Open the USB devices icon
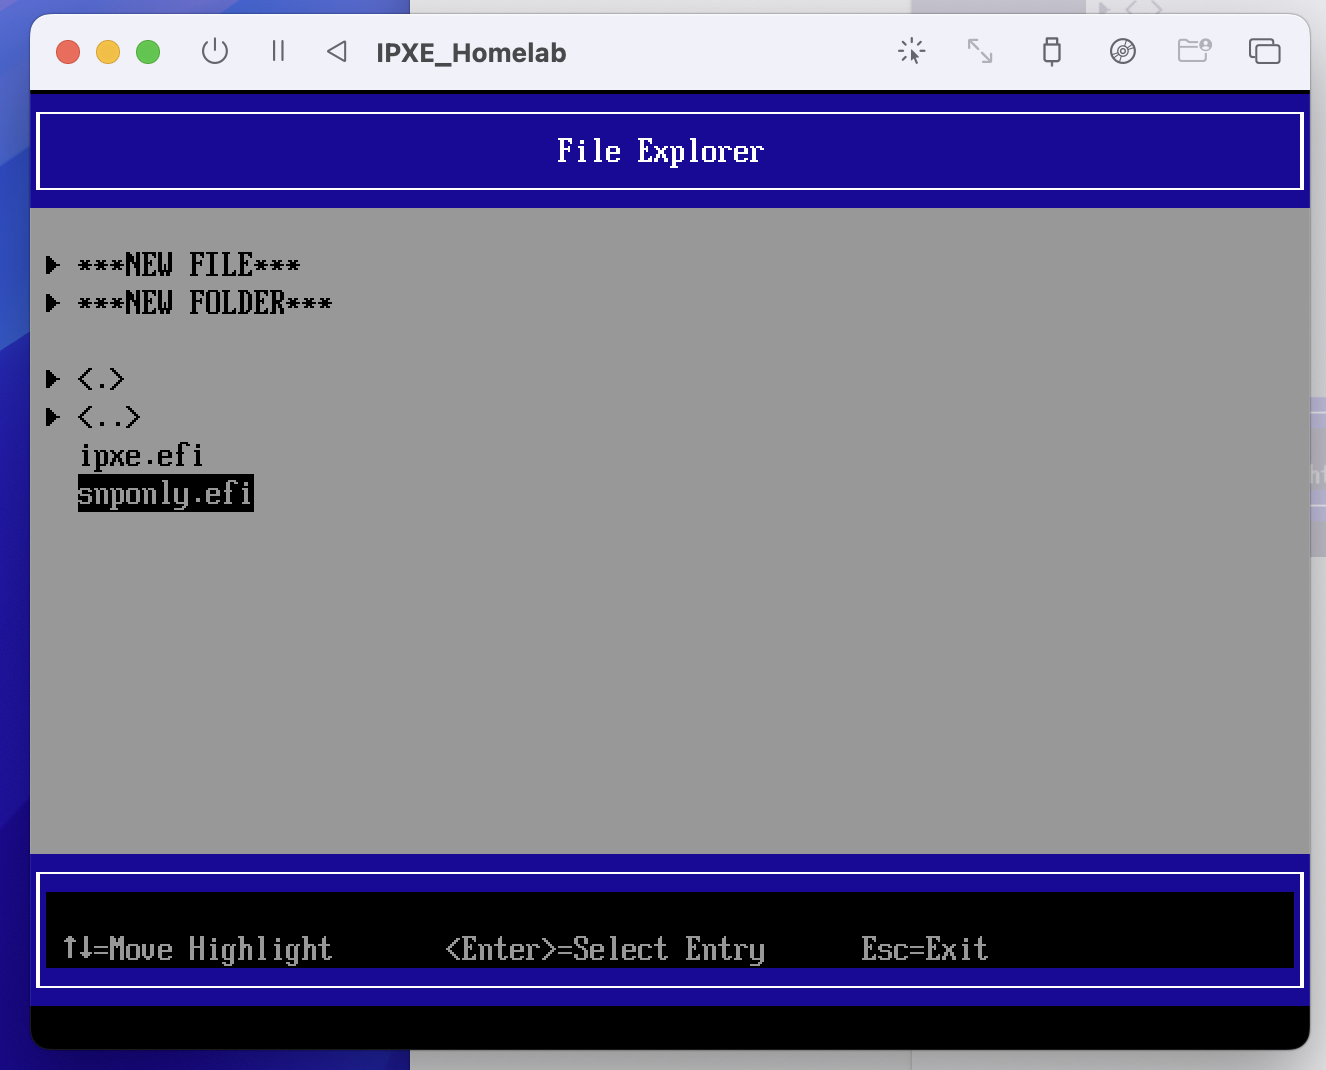 pyautogui.click(x=1051, y=51)
